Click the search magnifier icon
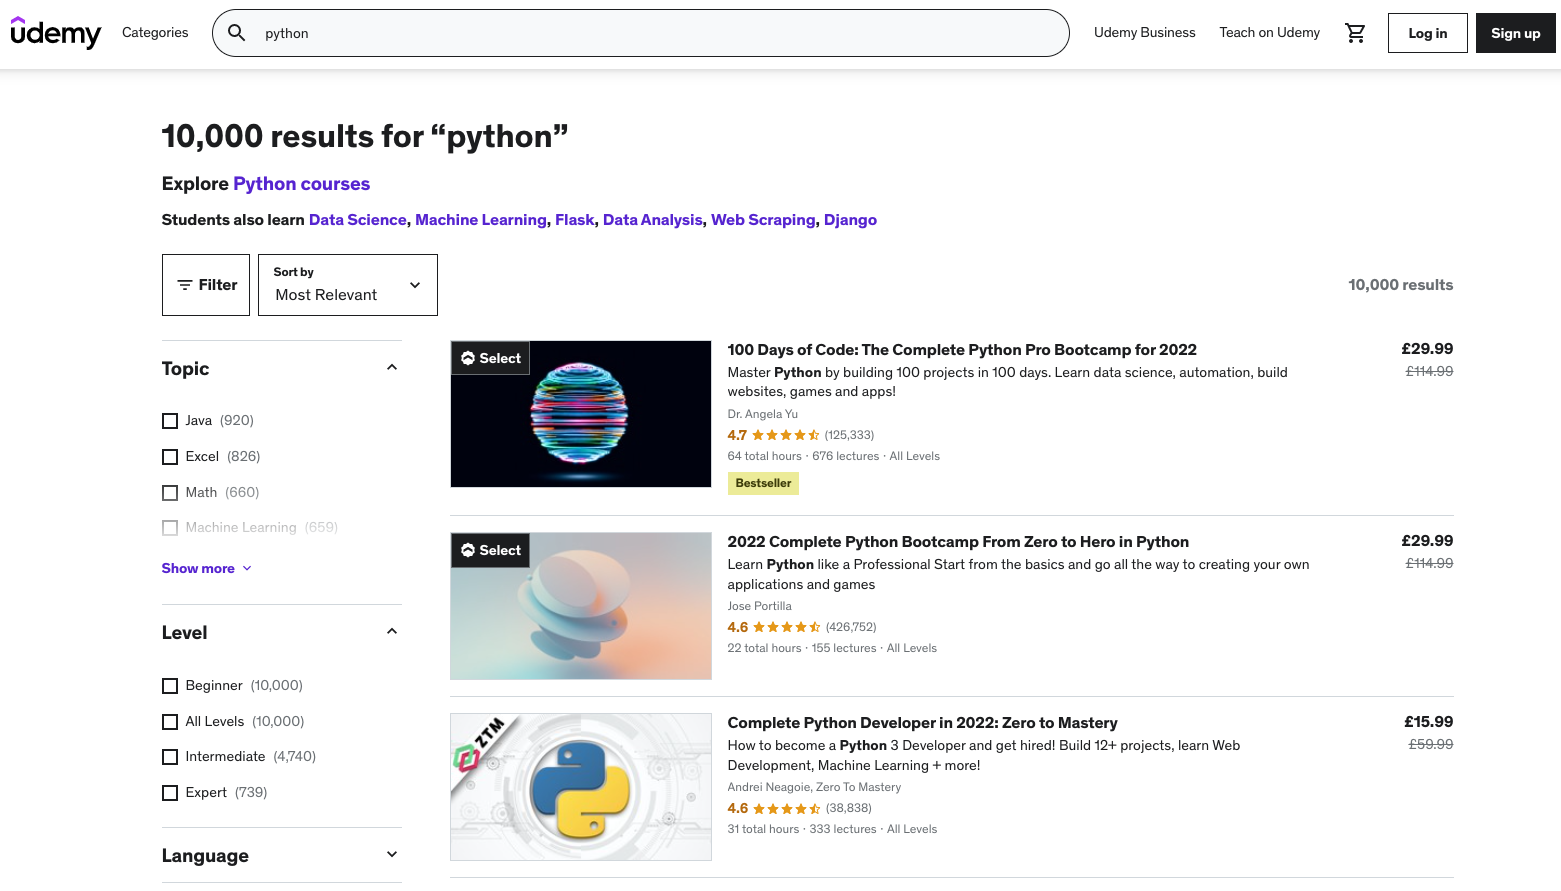The image size is (1561, 891). (x=237, y=33)
